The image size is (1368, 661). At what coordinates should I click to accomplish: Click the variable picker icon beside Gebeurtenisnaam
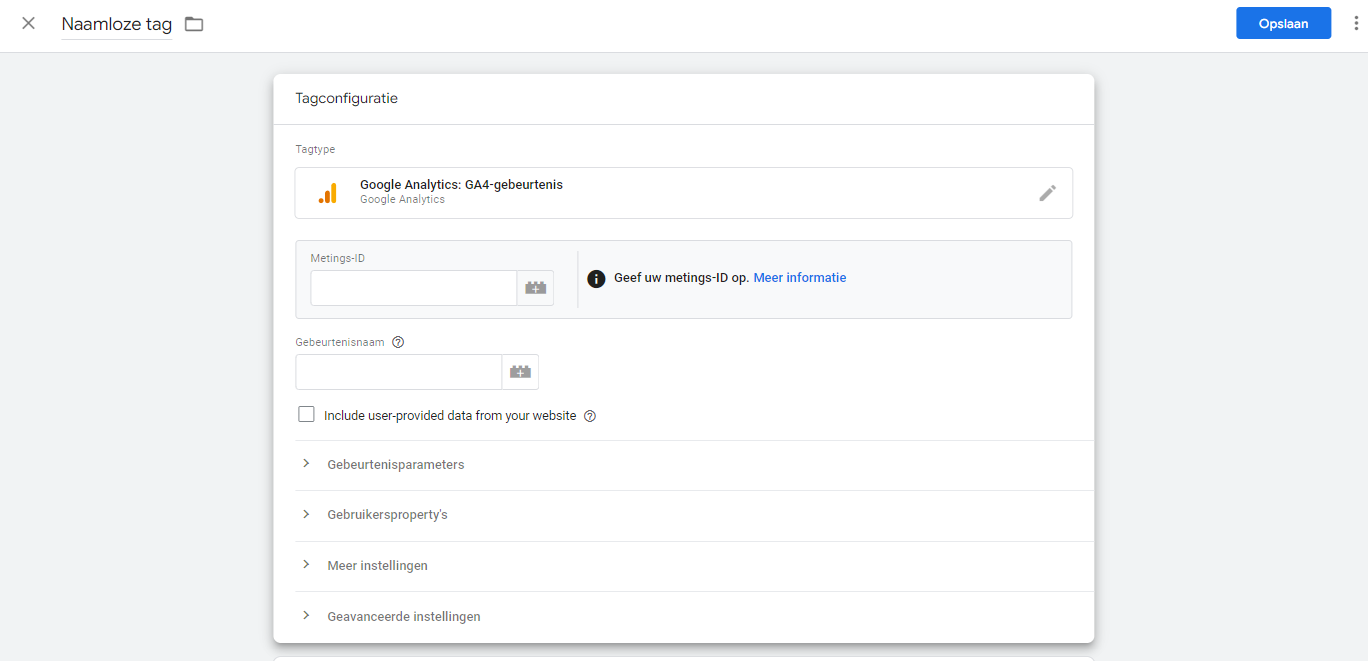click(x=520, y=372)
